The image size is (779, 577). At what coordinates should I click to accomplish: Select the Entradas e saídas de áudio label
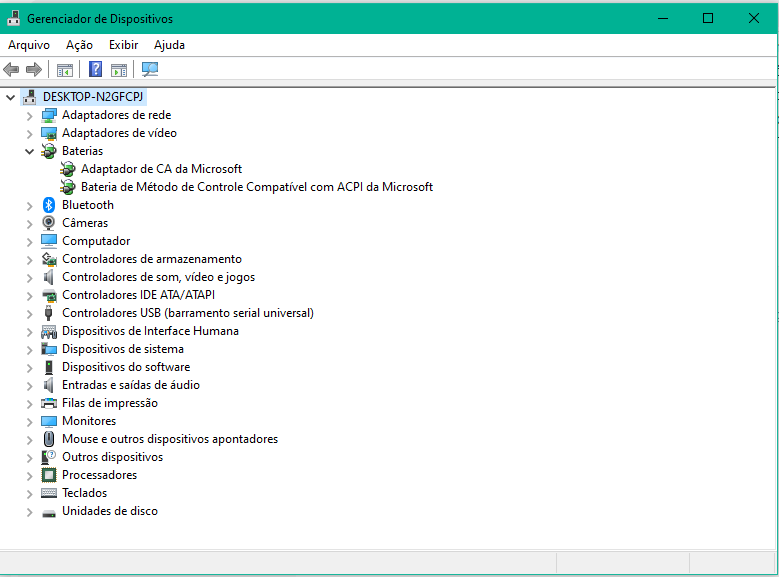pos(131,385)
